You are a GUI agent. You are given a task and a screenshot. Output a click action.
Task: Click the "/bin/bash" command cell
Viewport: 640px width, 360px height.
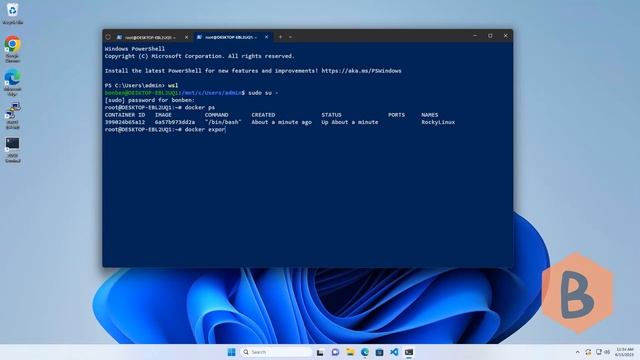[223, 122]
